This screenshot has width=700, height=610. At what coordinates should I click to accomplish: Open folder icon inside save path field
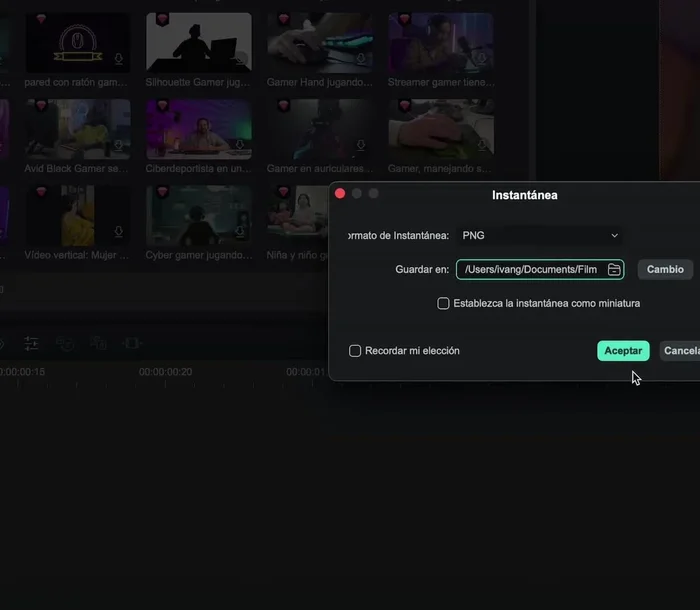pos(614,269)
